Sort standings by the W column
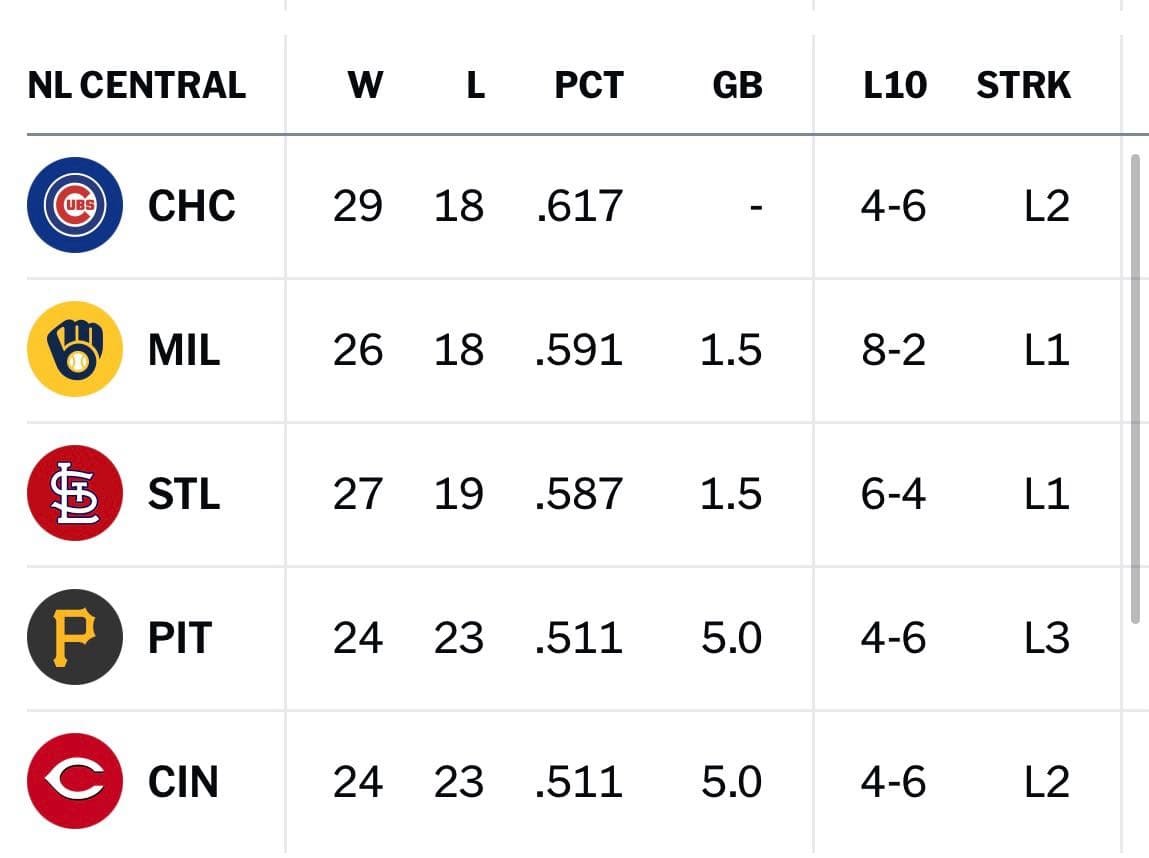The image size is (1149, 858). (365, 85)
